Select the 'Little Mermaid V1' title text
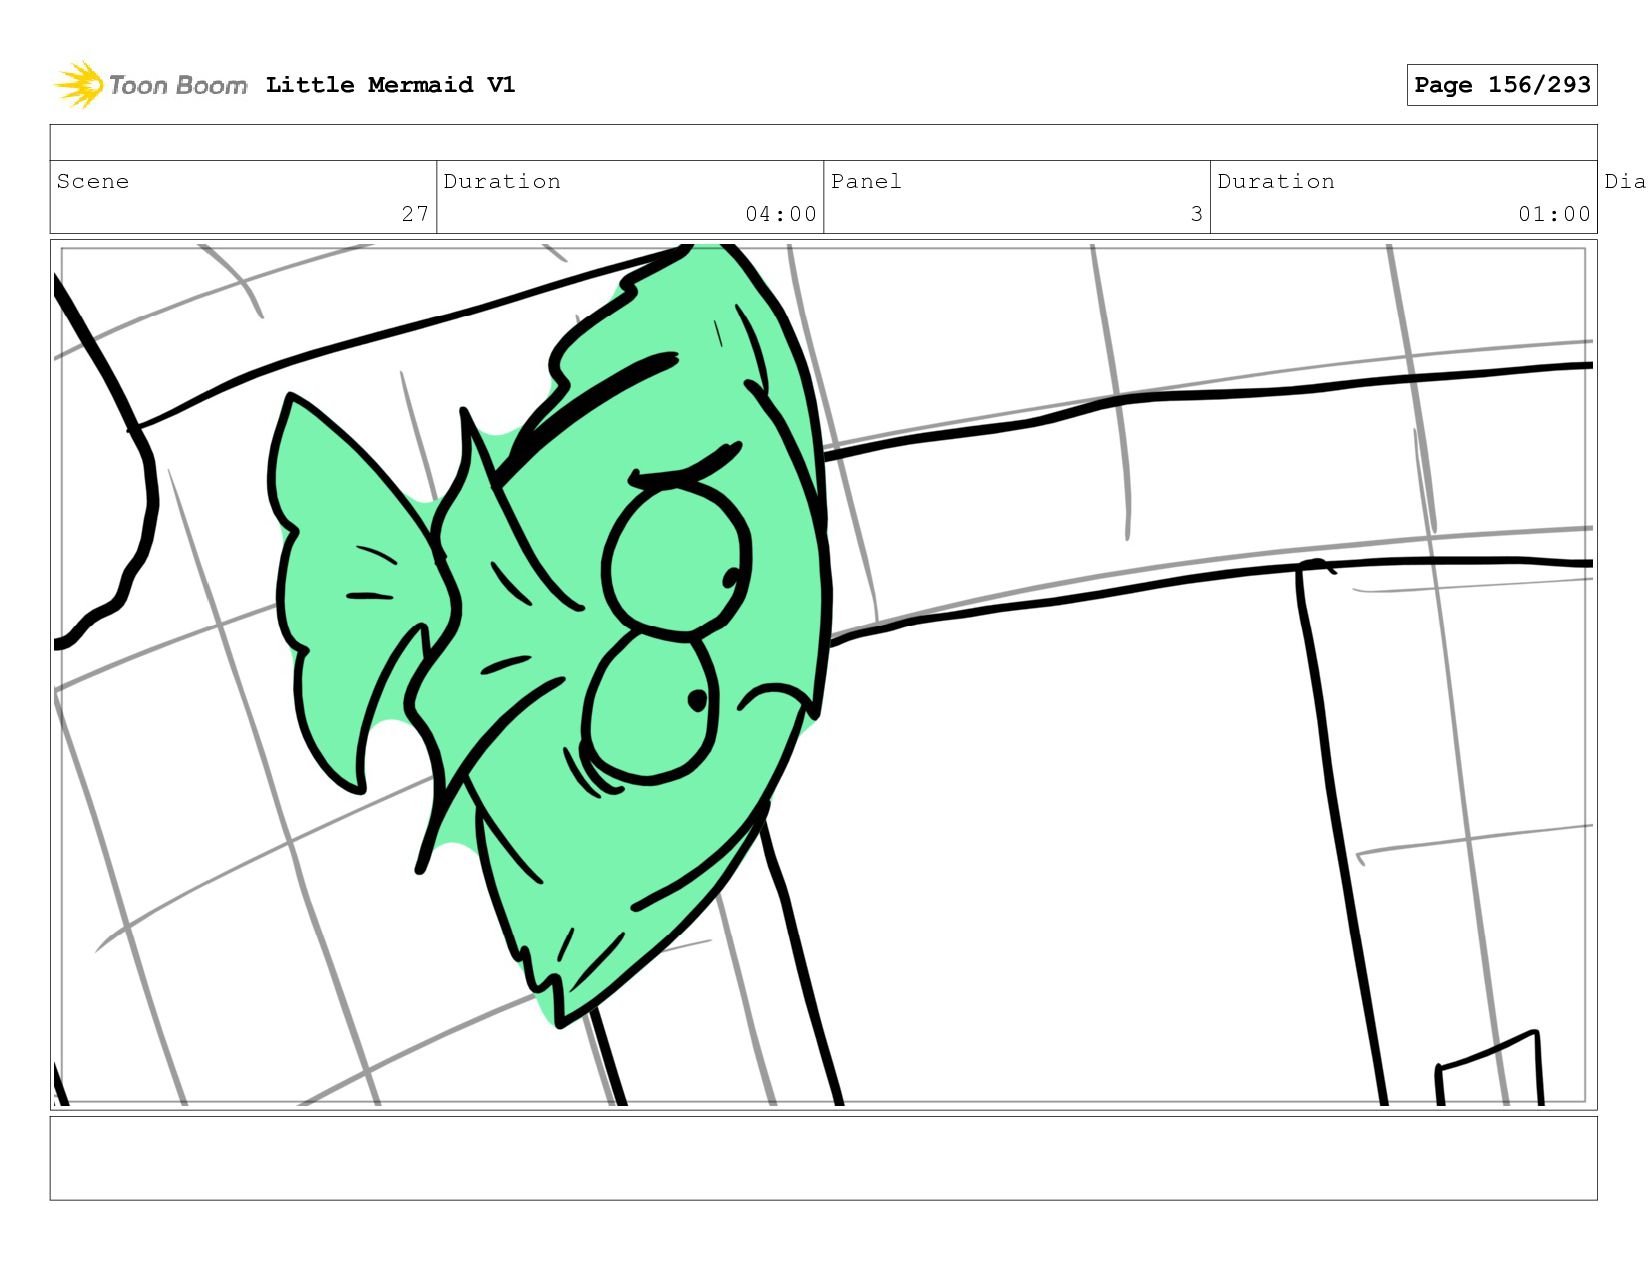 tap(390, 85)
